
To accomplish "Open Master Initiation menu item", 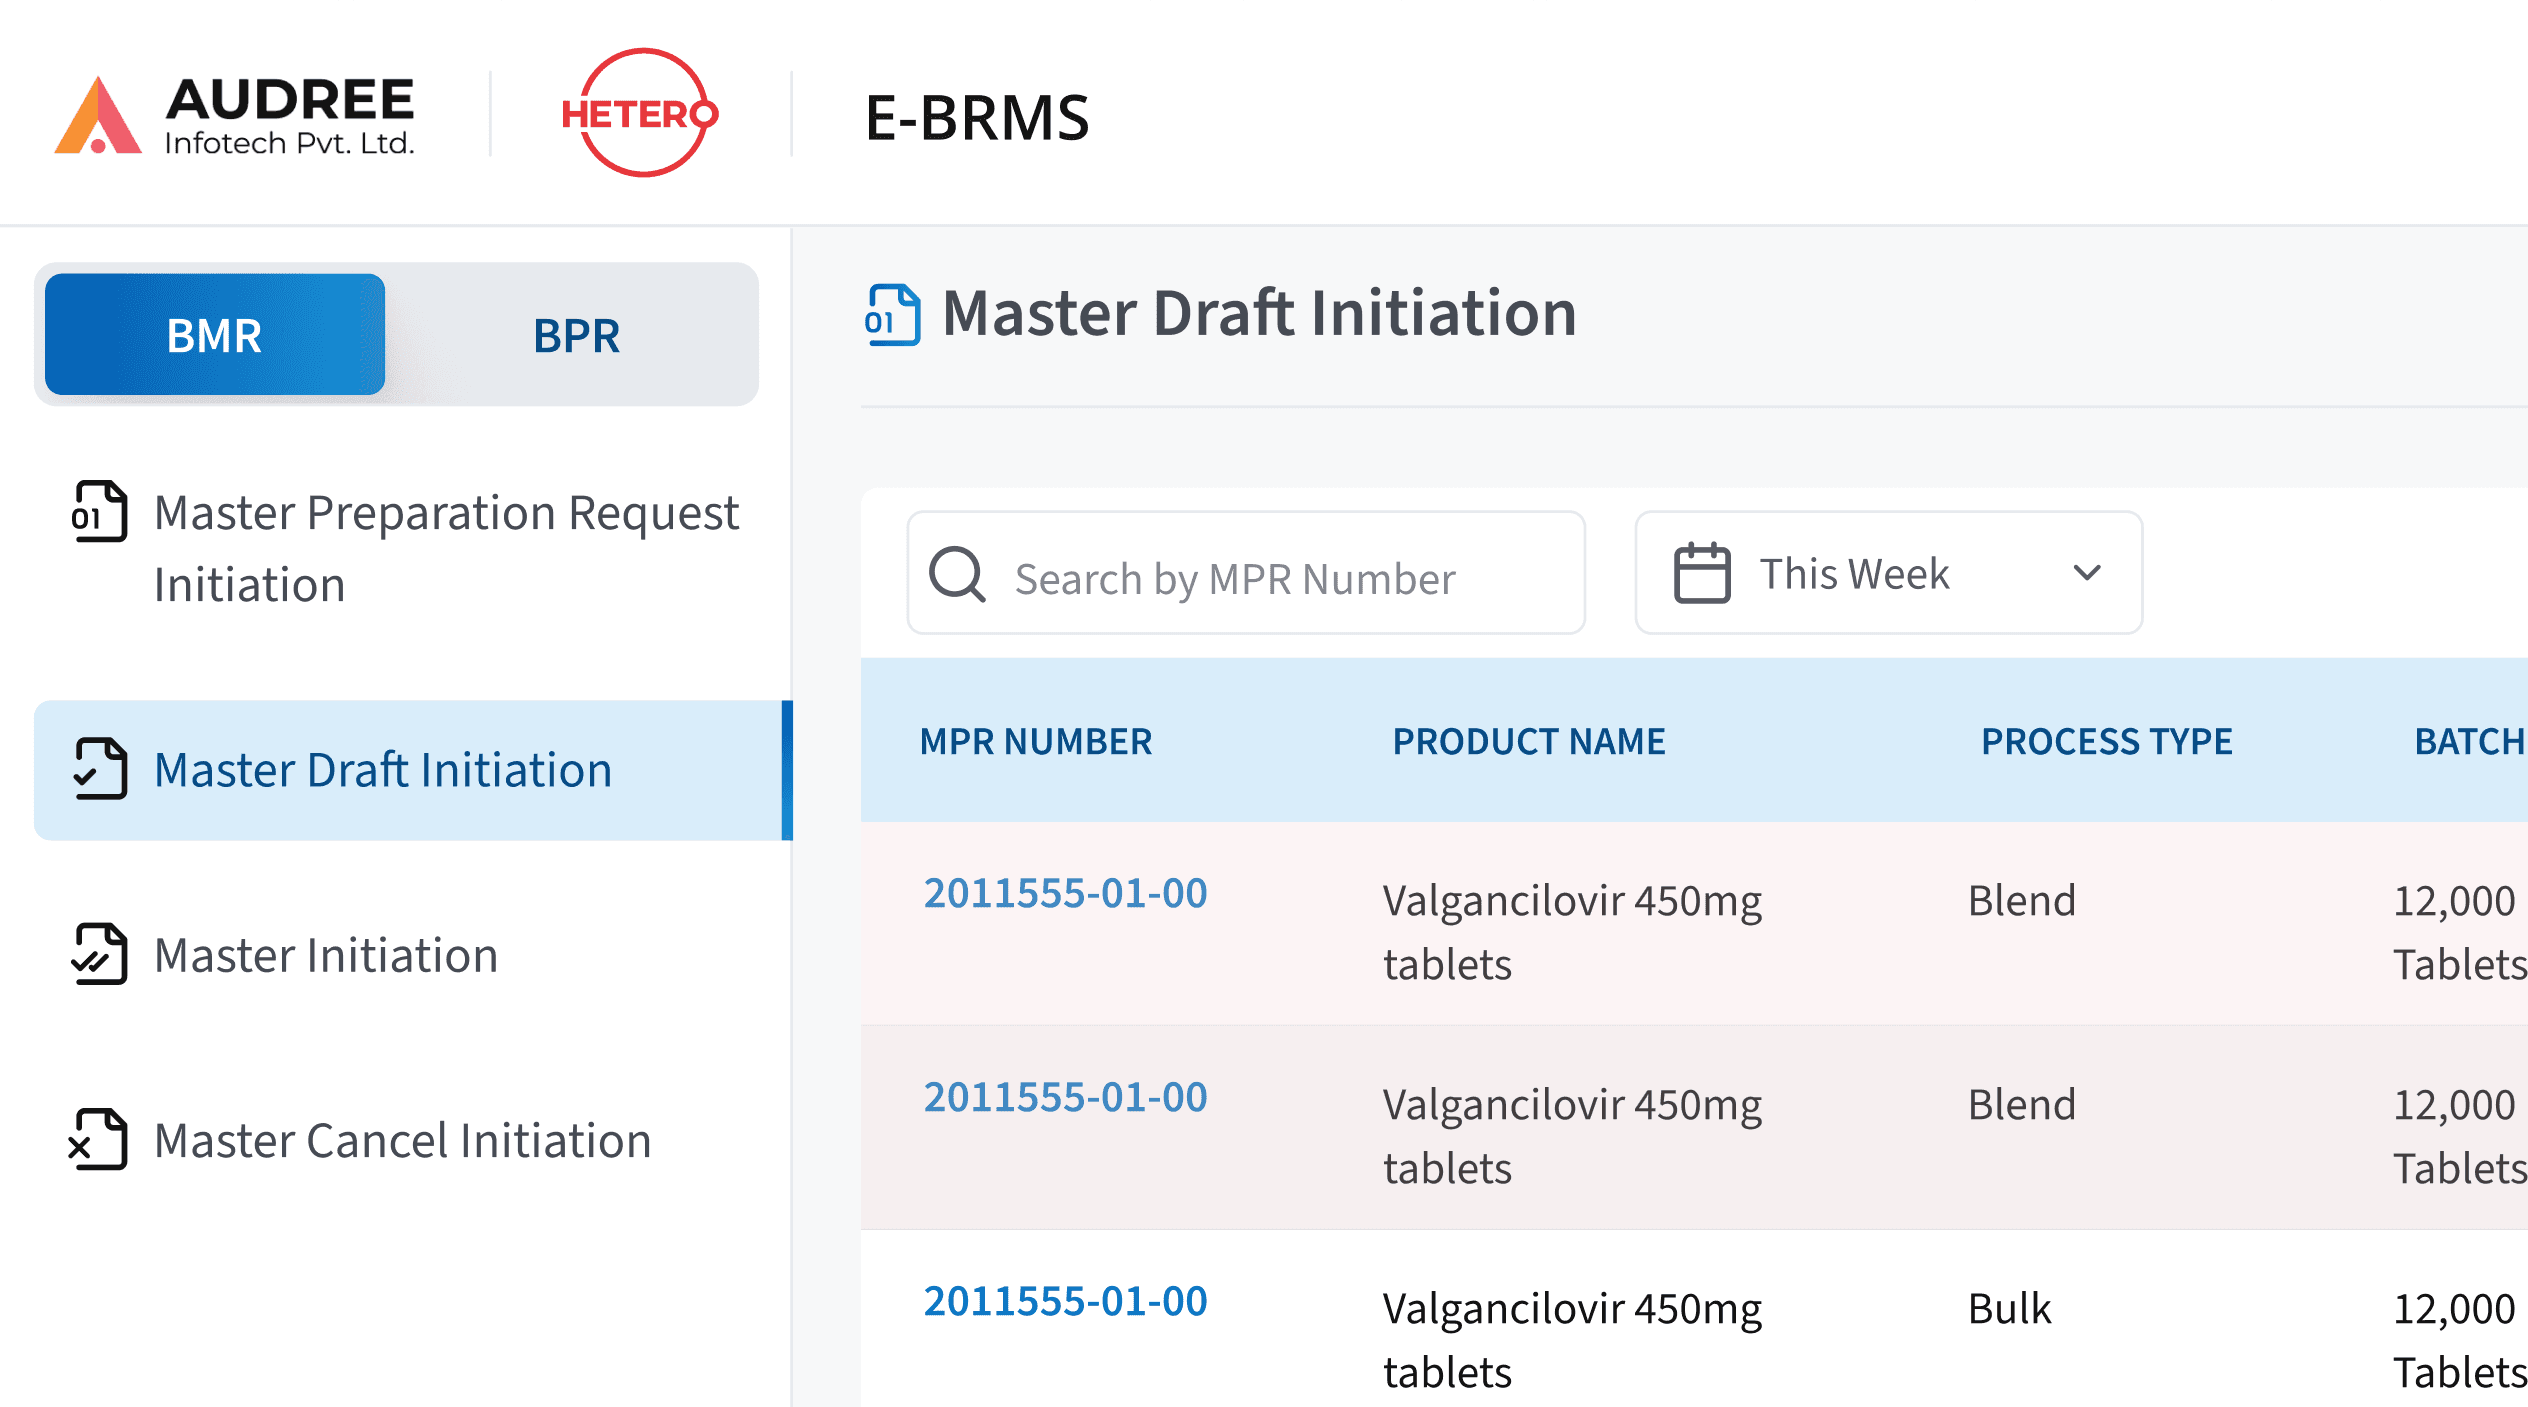I will tap(326, 955).
